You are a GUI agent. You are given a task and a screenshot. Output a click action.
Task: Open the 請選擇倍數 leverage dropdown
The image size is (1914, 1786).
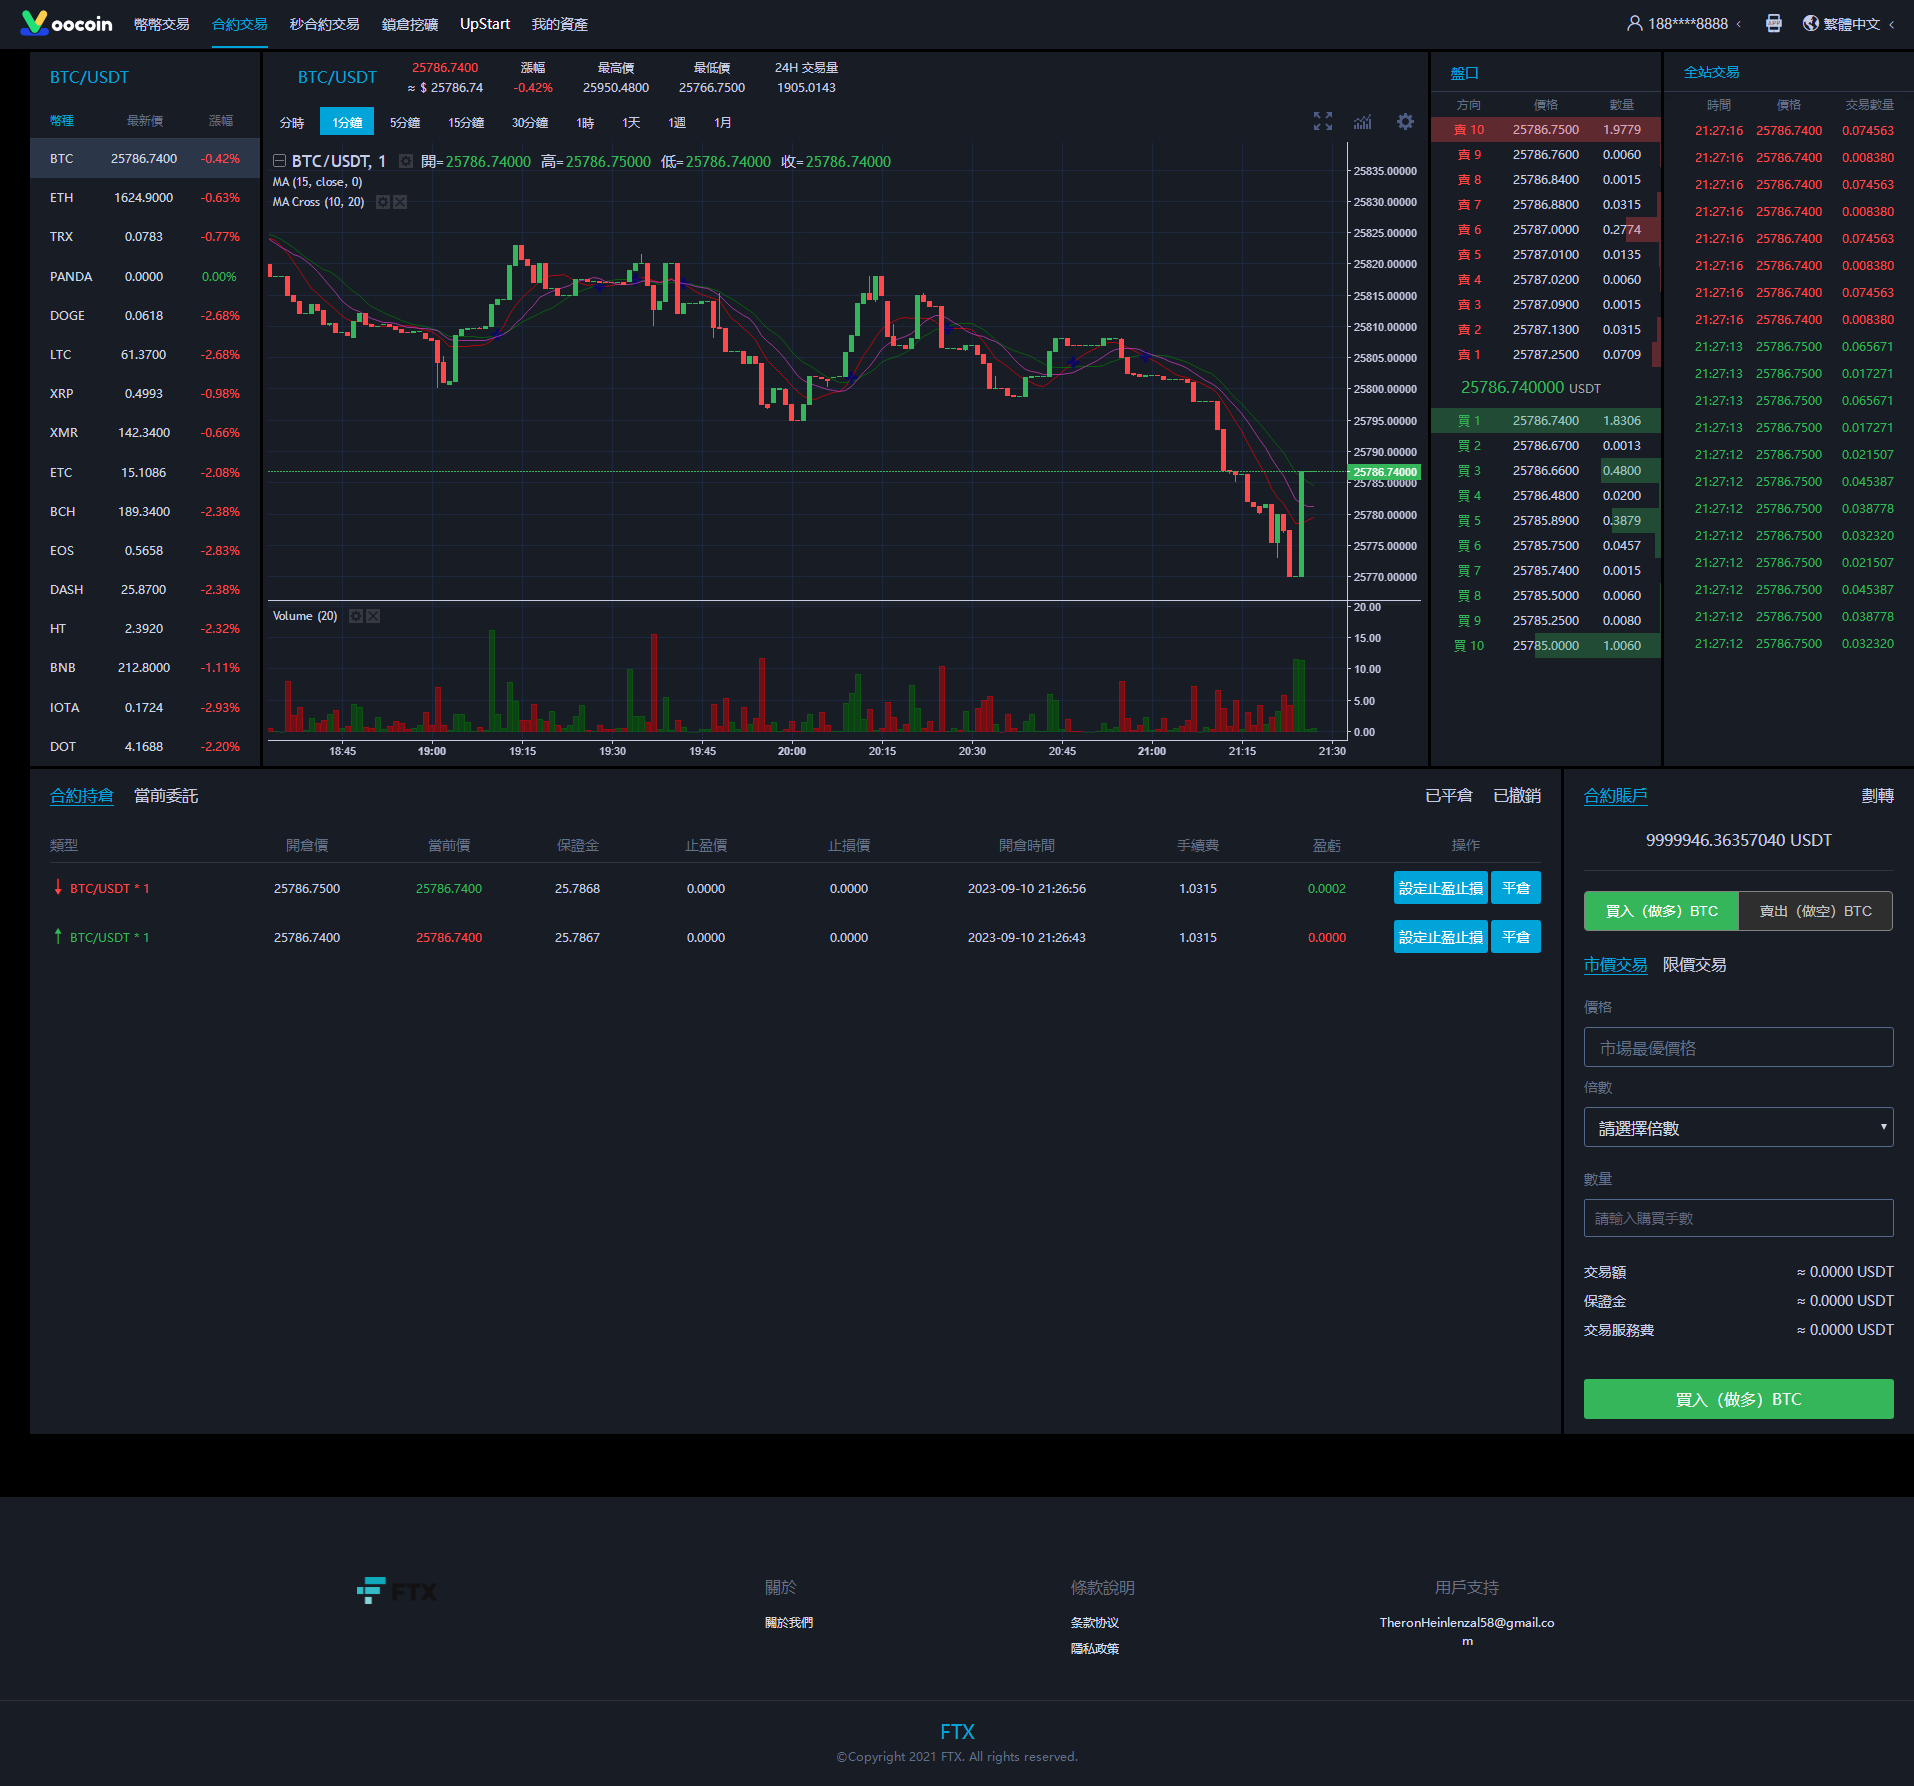coord(1738,1127)
